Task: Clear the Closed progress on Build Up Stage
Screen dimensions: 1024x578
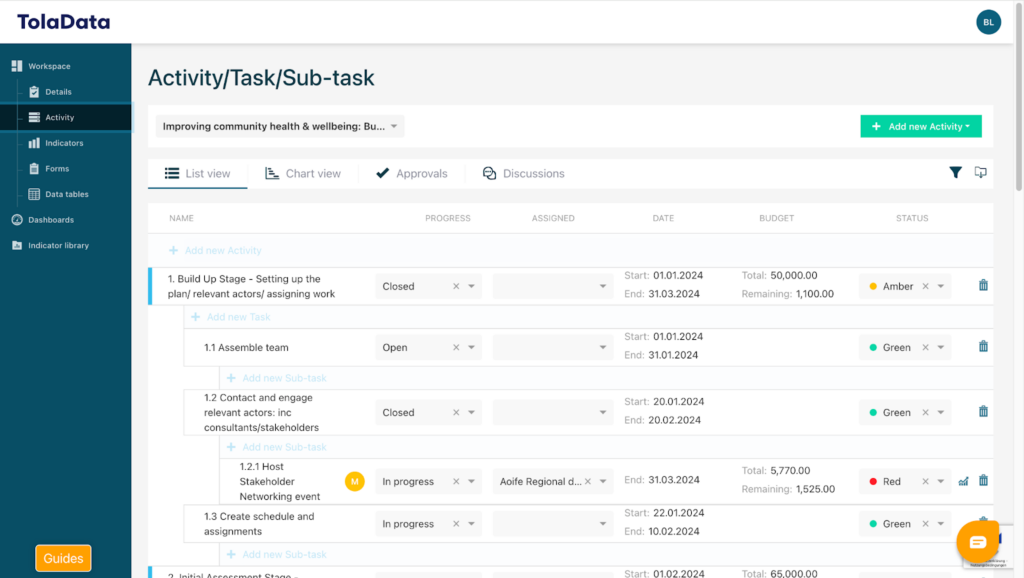Action: pos(456,286)
